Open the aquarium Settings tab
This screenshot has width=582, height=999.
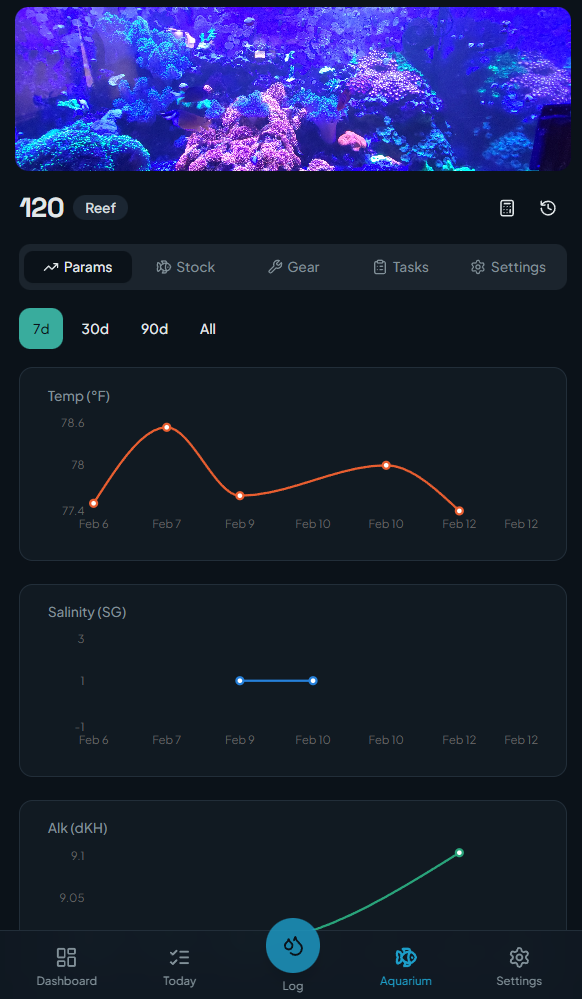pyautogui.click(x=508, y=267)
